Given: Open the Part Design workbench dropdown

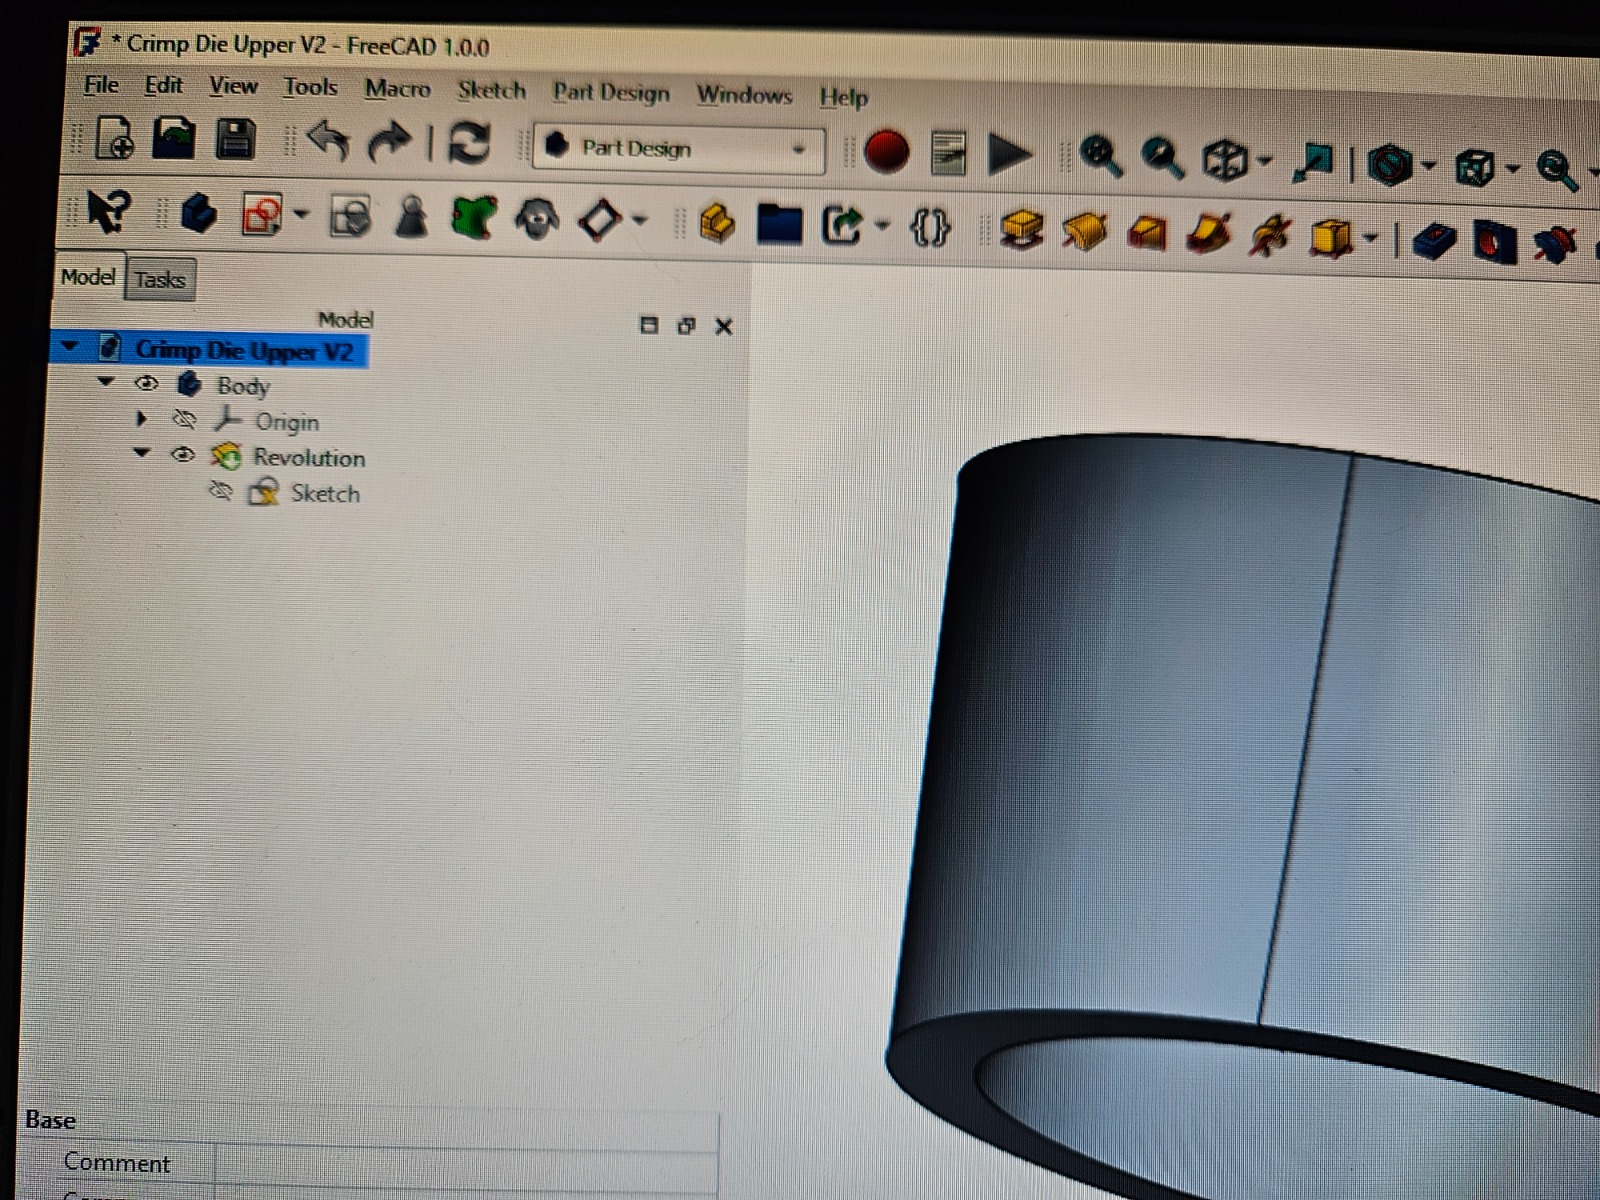Looking at the screenshot, I should (679, 149).
